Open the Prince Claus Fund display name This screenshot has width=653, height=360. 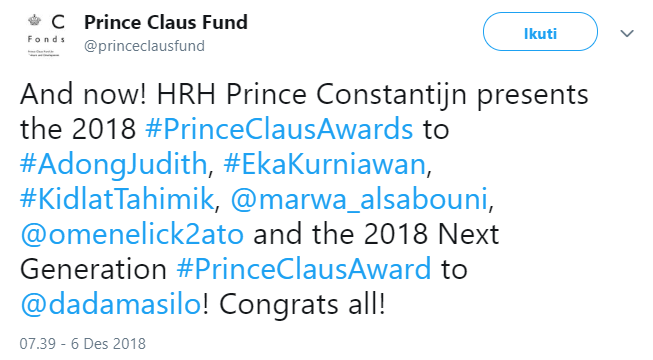point(166,22)
